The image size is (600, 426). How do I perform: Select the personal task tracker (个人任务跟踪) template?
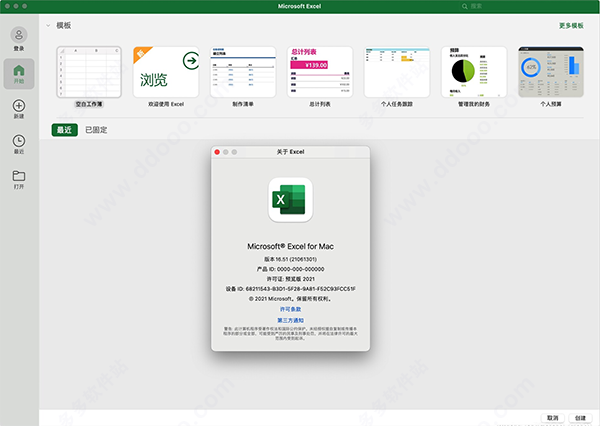point(397,72)
